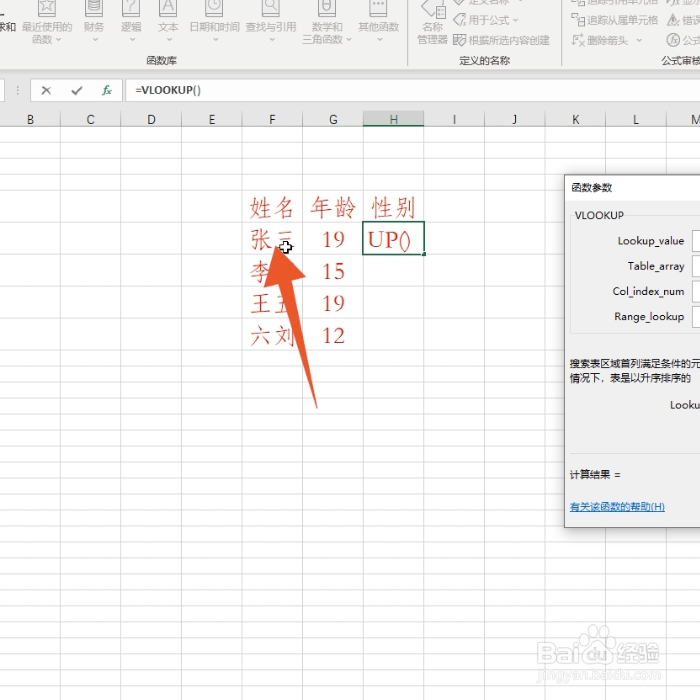Click Trace Dependents (追踪从属单元格)
700x700 pixels.
point(615,20)
